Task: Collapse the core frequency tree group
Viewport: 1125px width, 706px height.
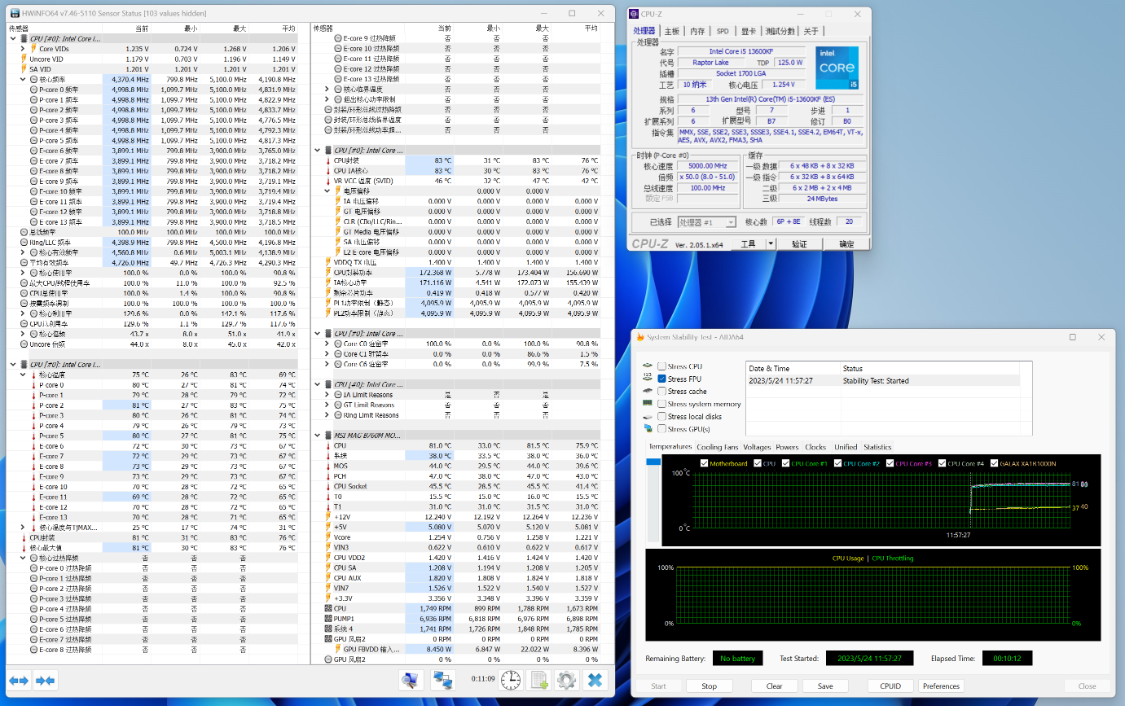Action: click(x=23, y=80)
